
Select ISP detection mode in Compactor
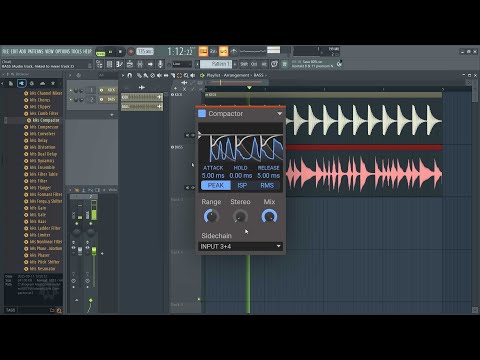[242, 185]
